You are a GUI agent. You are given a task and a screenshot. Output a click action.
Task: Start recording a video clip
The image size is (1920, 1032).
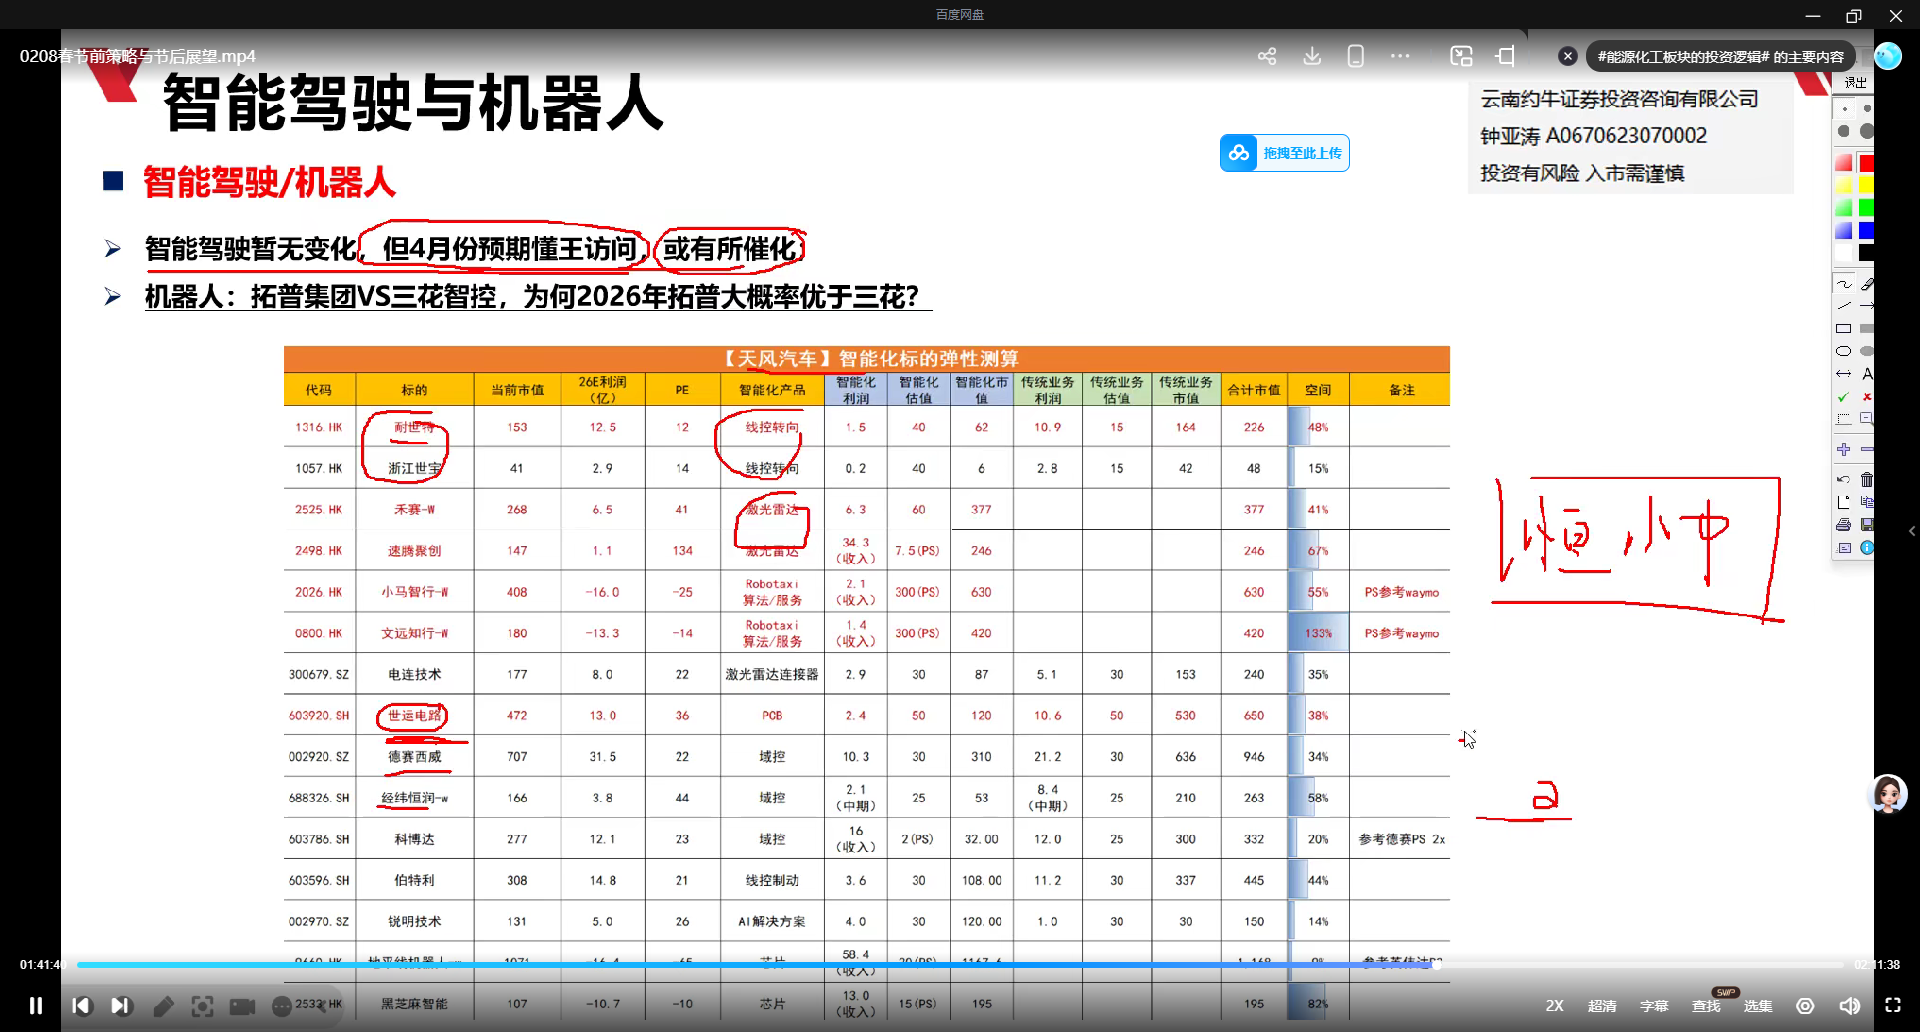pyautogui.click(x=242, y=1006)
